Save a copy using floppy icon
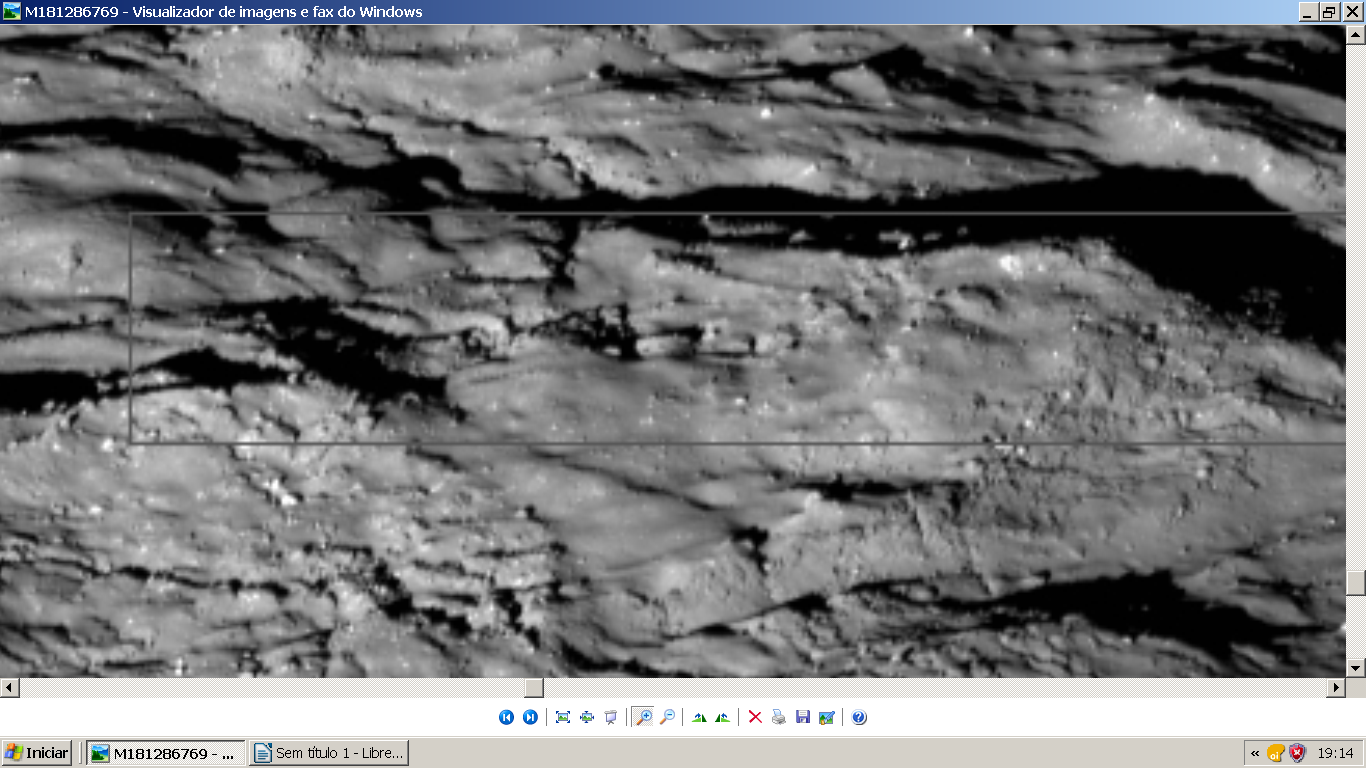This screenshot has height=768, width=1366. [803, 717]
